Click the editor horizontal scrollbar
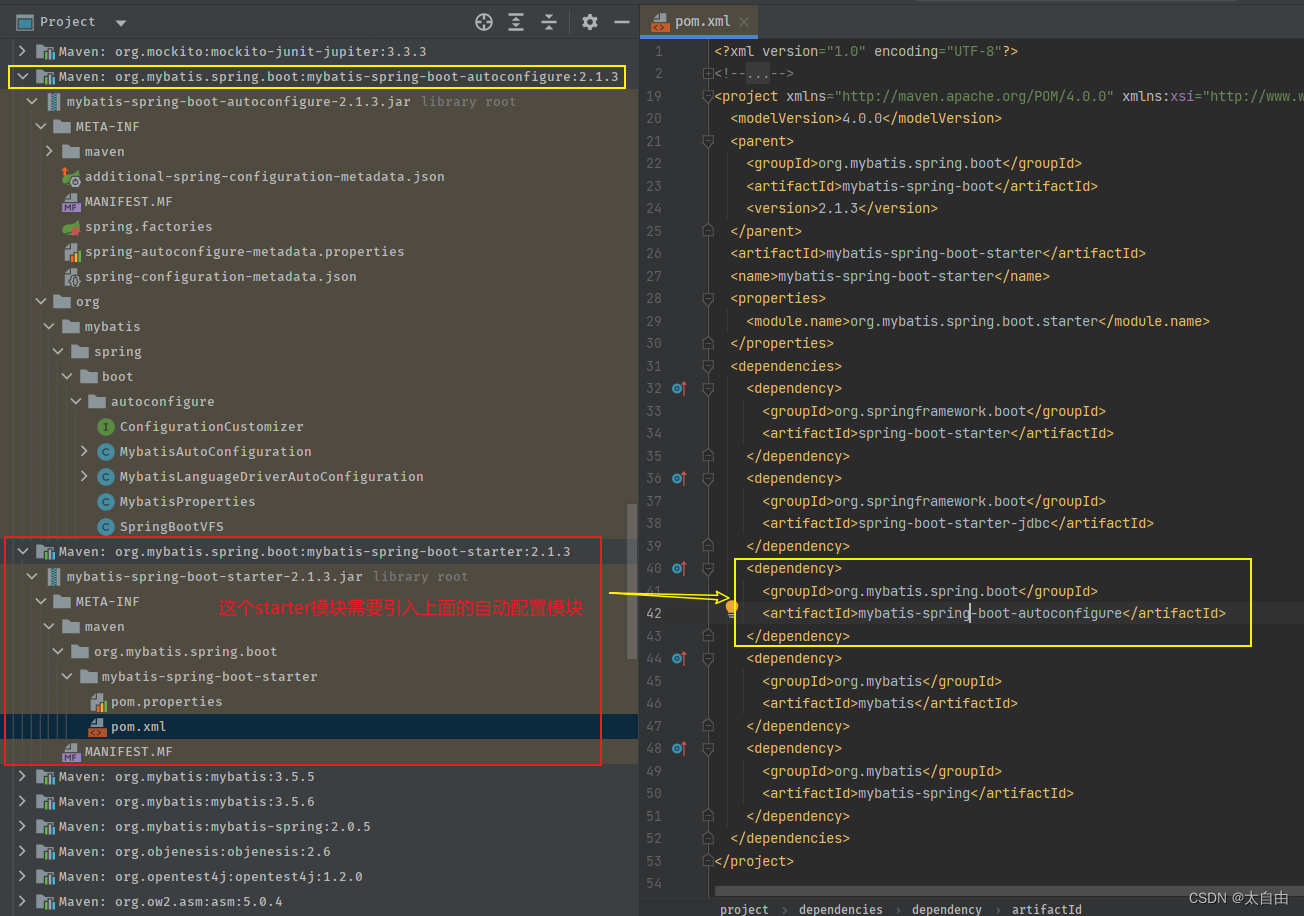 tap(1010, 890)
